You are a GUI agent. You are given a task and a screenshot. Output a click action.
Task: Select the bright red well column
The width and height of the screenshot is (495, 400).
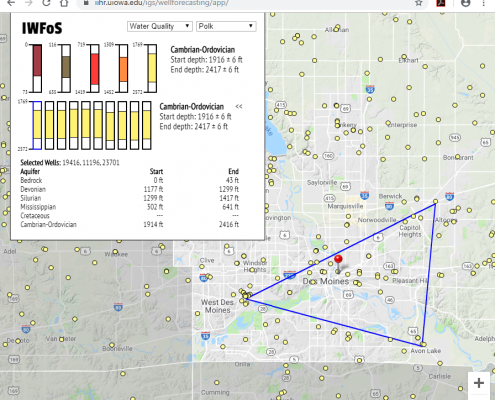coord(95,68)
